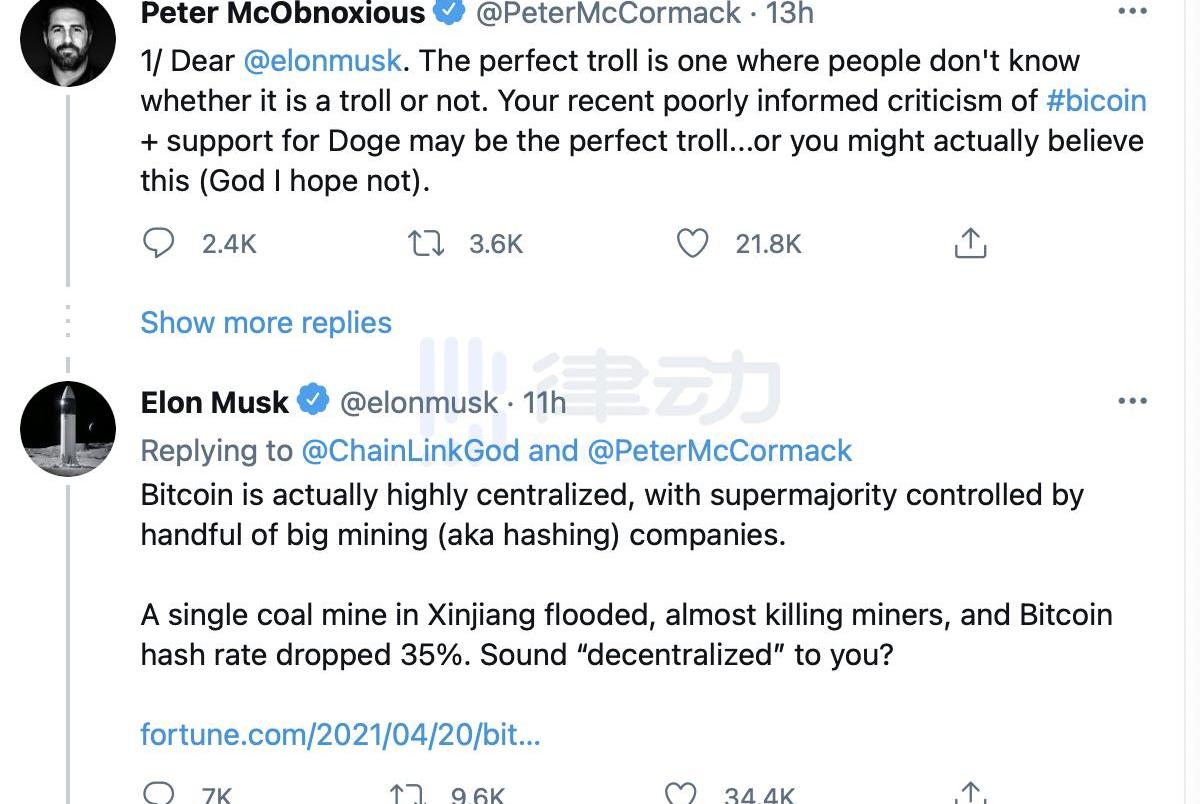
Task: Click the @elonmusk mention in Peter's tweet
Action: [x=323, y=60]
